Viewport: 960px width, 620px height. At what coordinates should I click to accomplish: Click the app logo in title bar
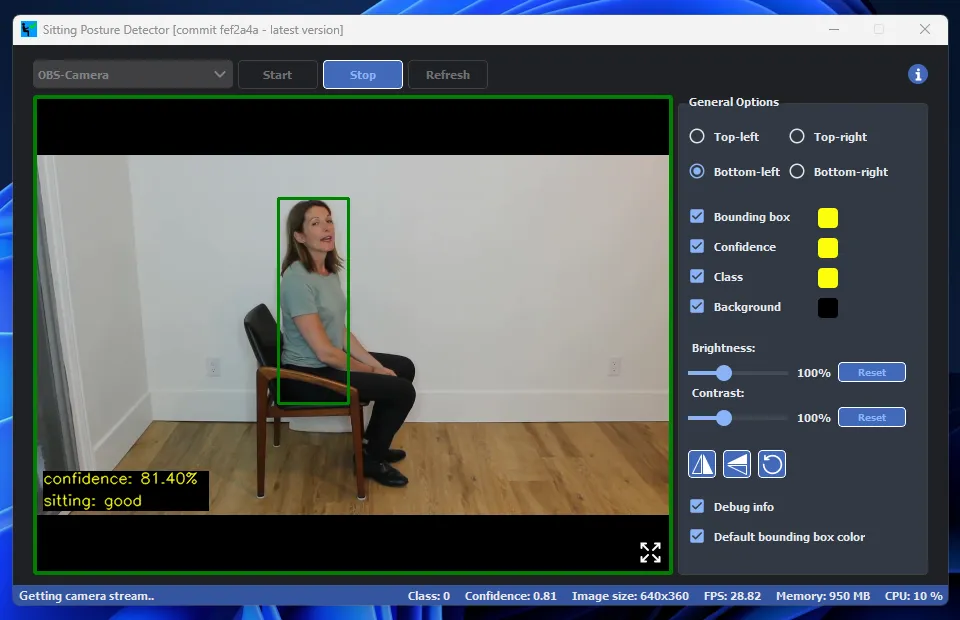click(29, 29)
